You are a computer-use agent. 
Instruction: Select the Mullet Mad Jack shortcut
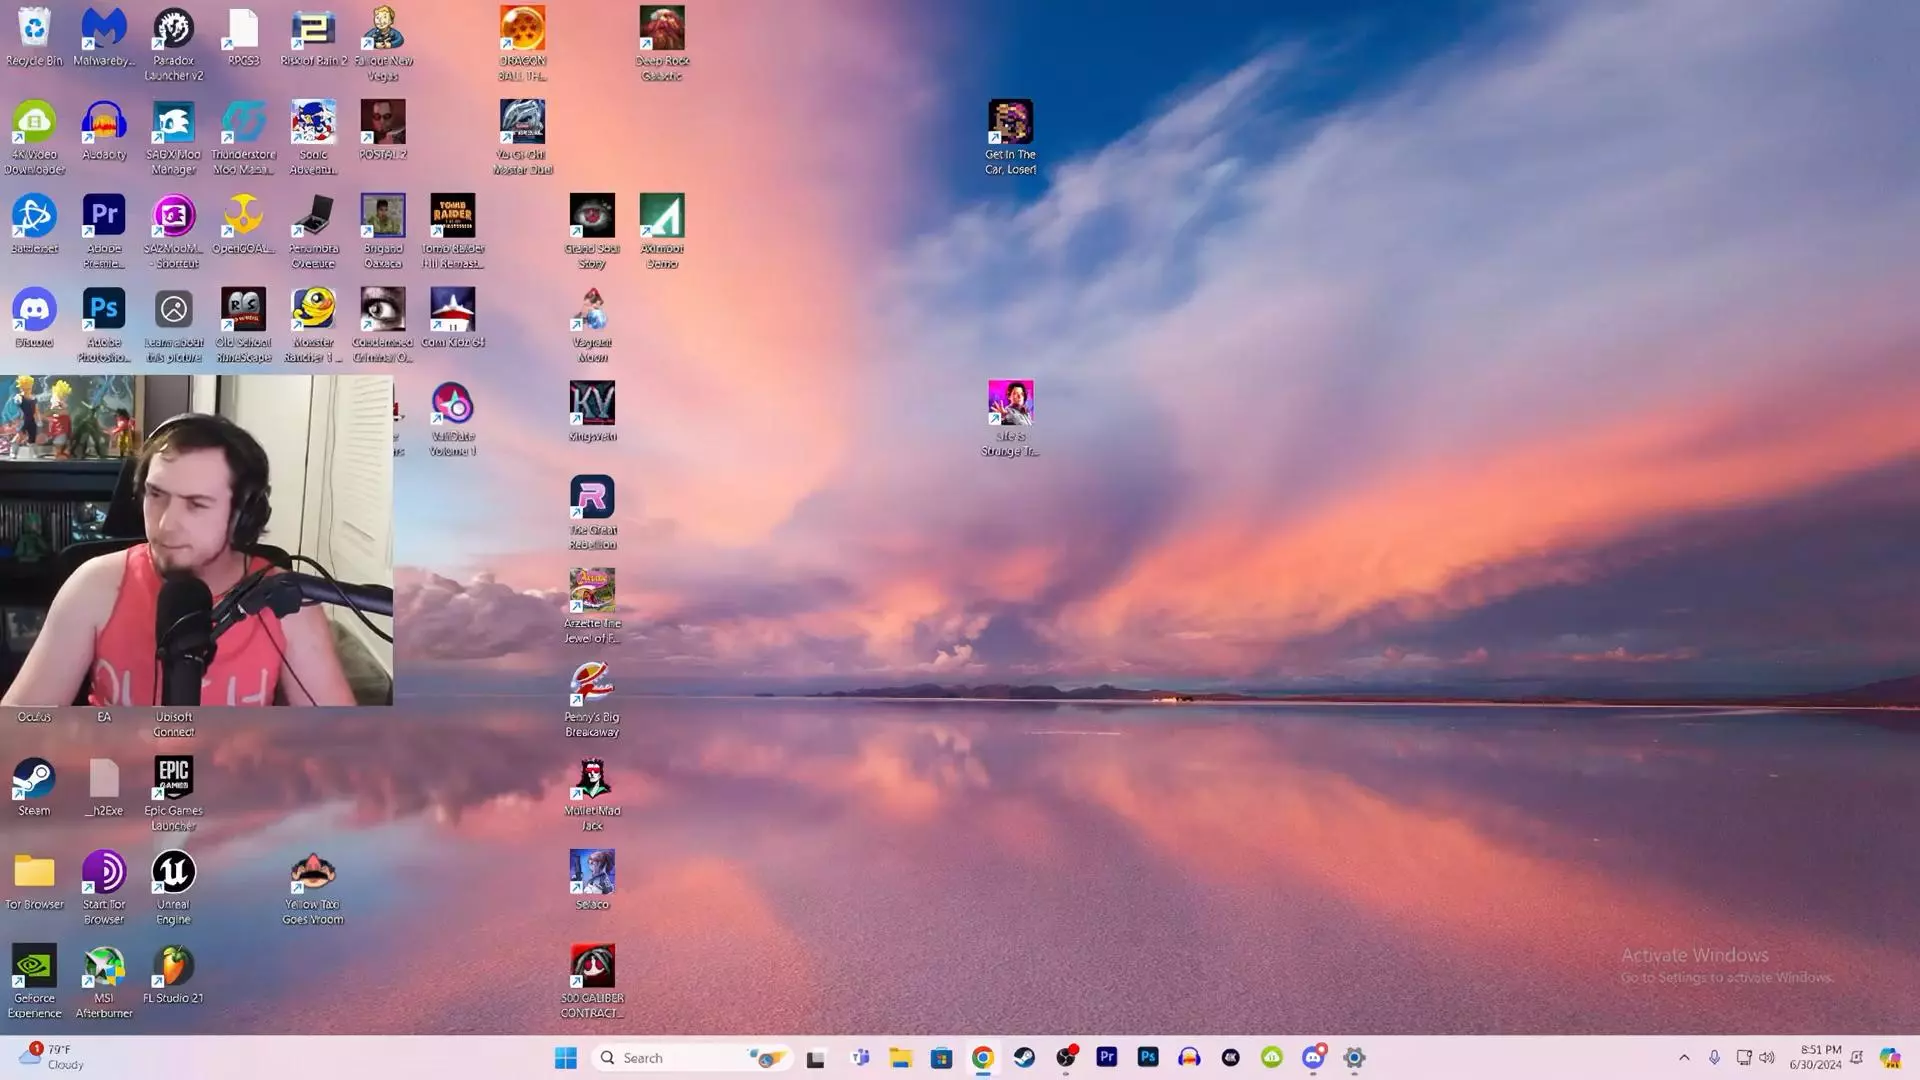tap(592, 795)
